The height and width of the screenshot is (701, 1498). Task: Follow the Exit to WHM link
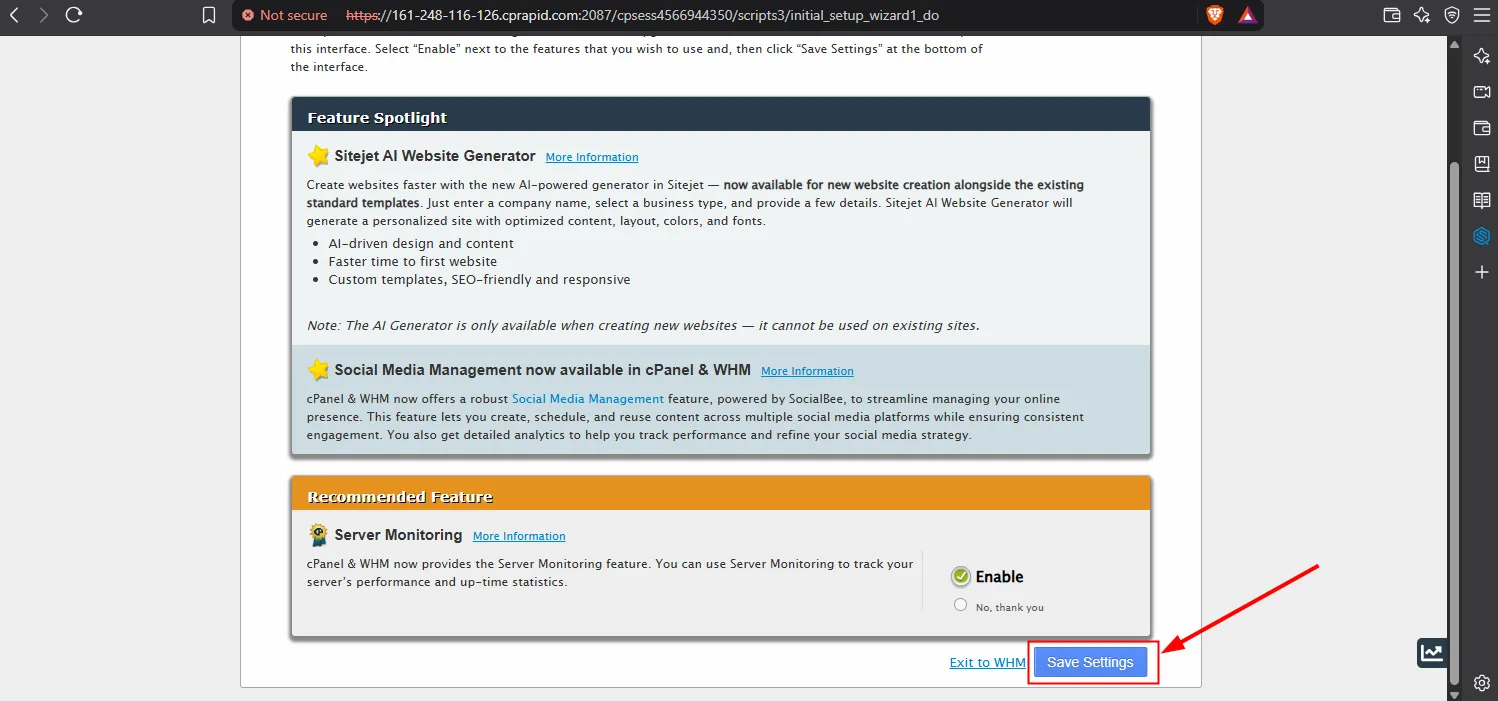pos(988,662)
